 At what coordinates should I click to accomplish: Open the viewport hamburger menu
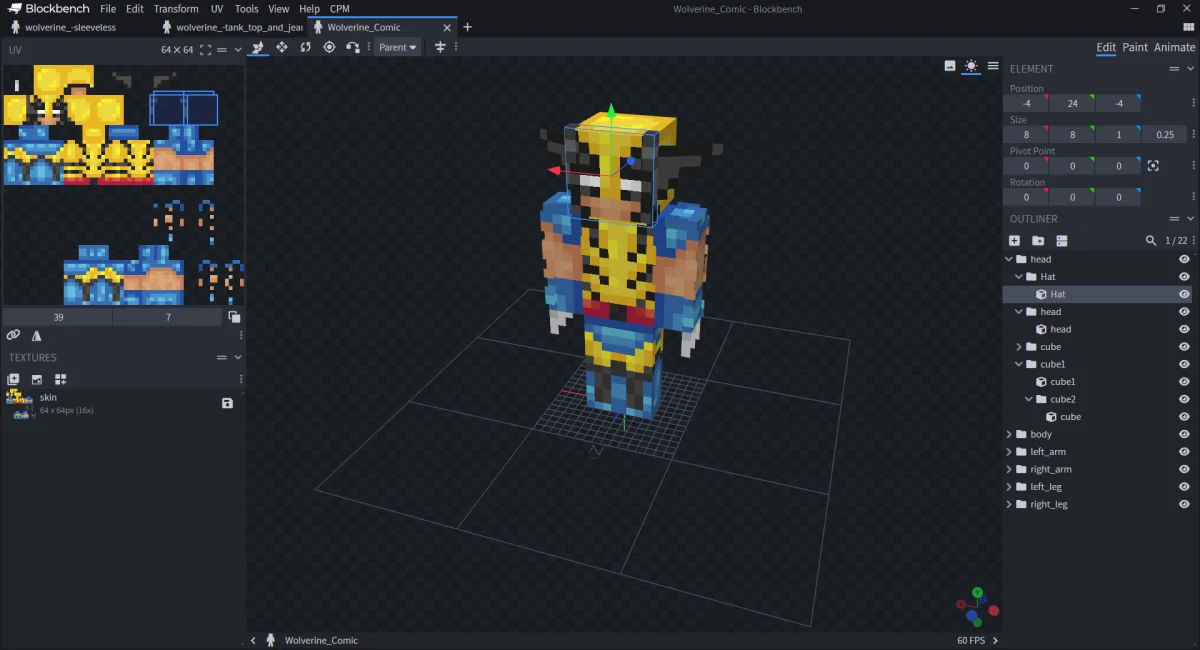tap(993, 66)
